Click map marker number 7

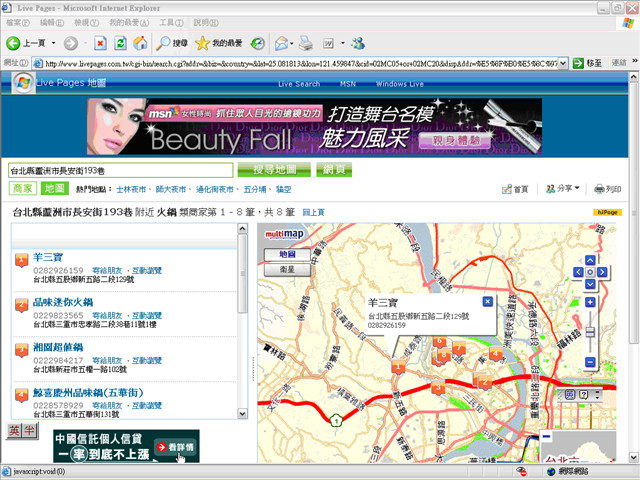click(x=459, y=349)
